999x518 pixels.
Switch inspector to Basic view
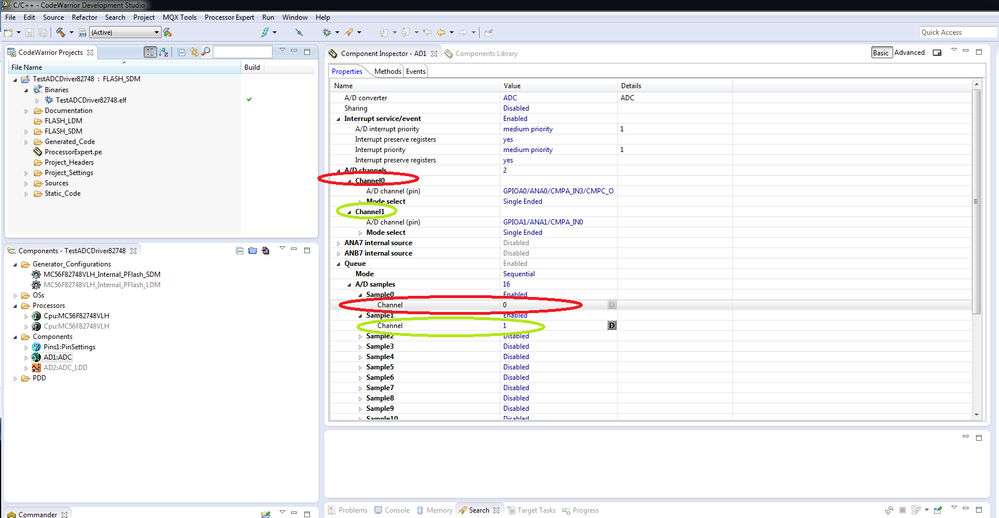pyautogui.click(x=880, y=53)
